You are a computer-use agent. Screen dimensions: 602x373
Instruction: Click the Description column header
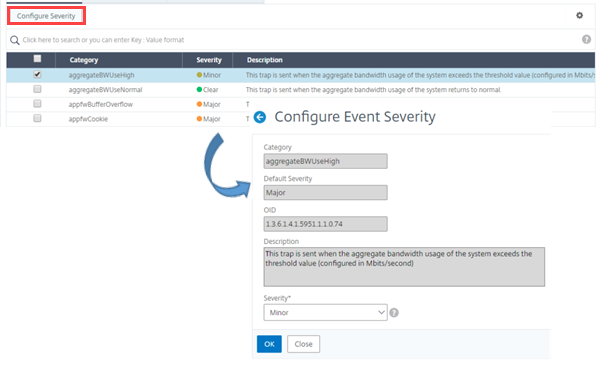[265, 60]
